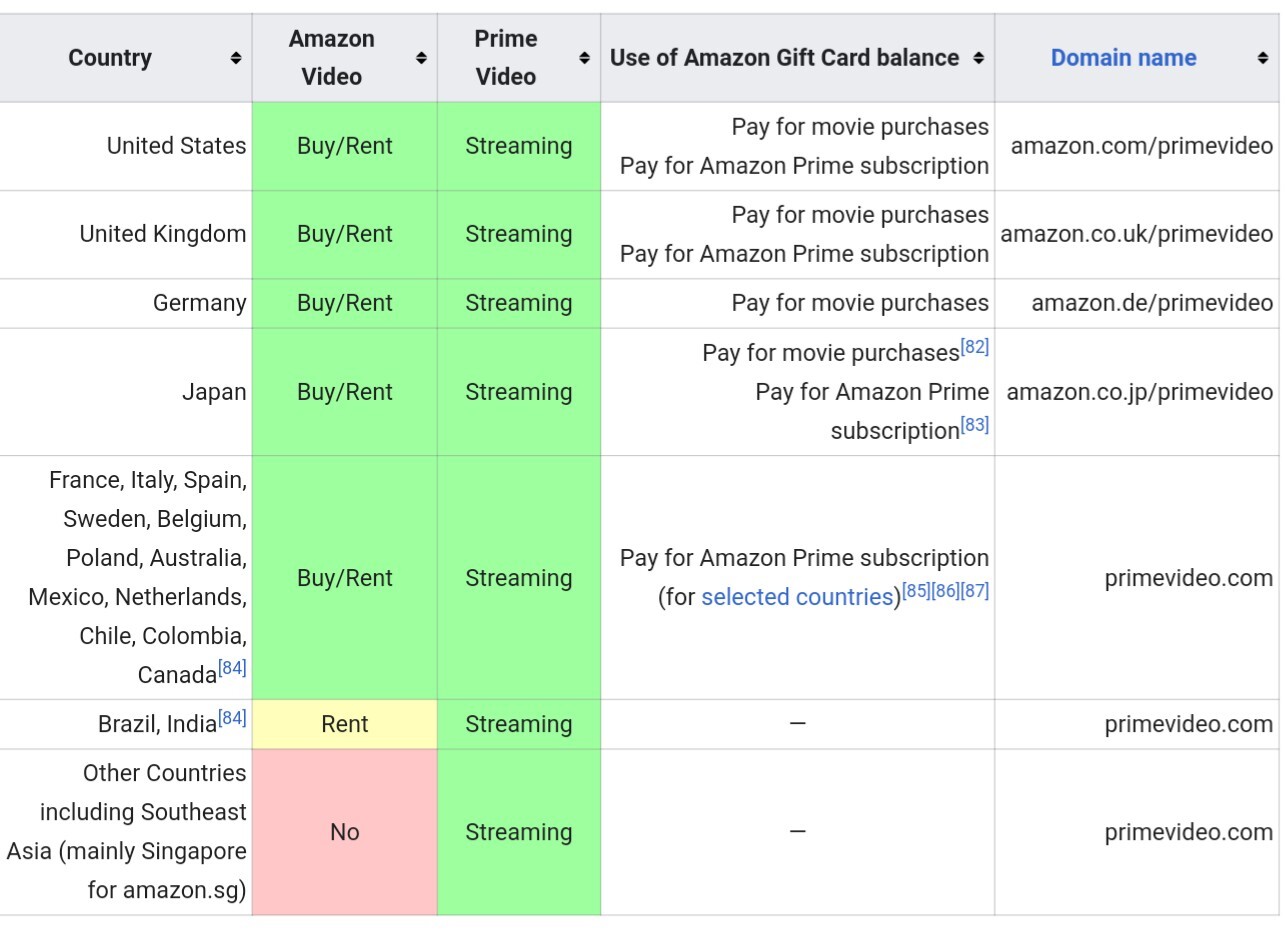Click Streaming in Brazil, India row

[519, 724]
